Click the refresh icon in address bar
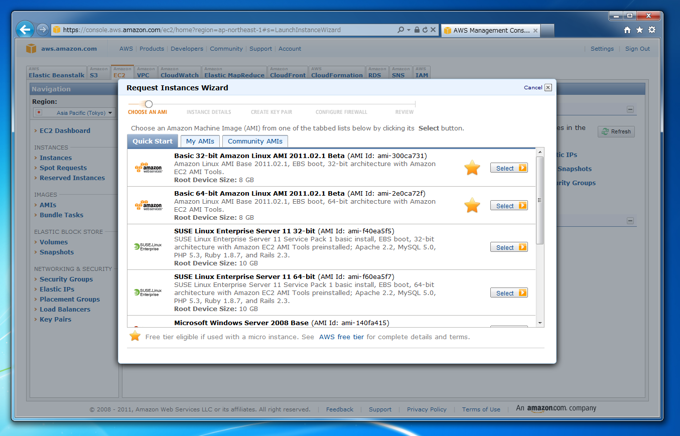This screenshot has width=680, height=436. [x=425, y=30]
